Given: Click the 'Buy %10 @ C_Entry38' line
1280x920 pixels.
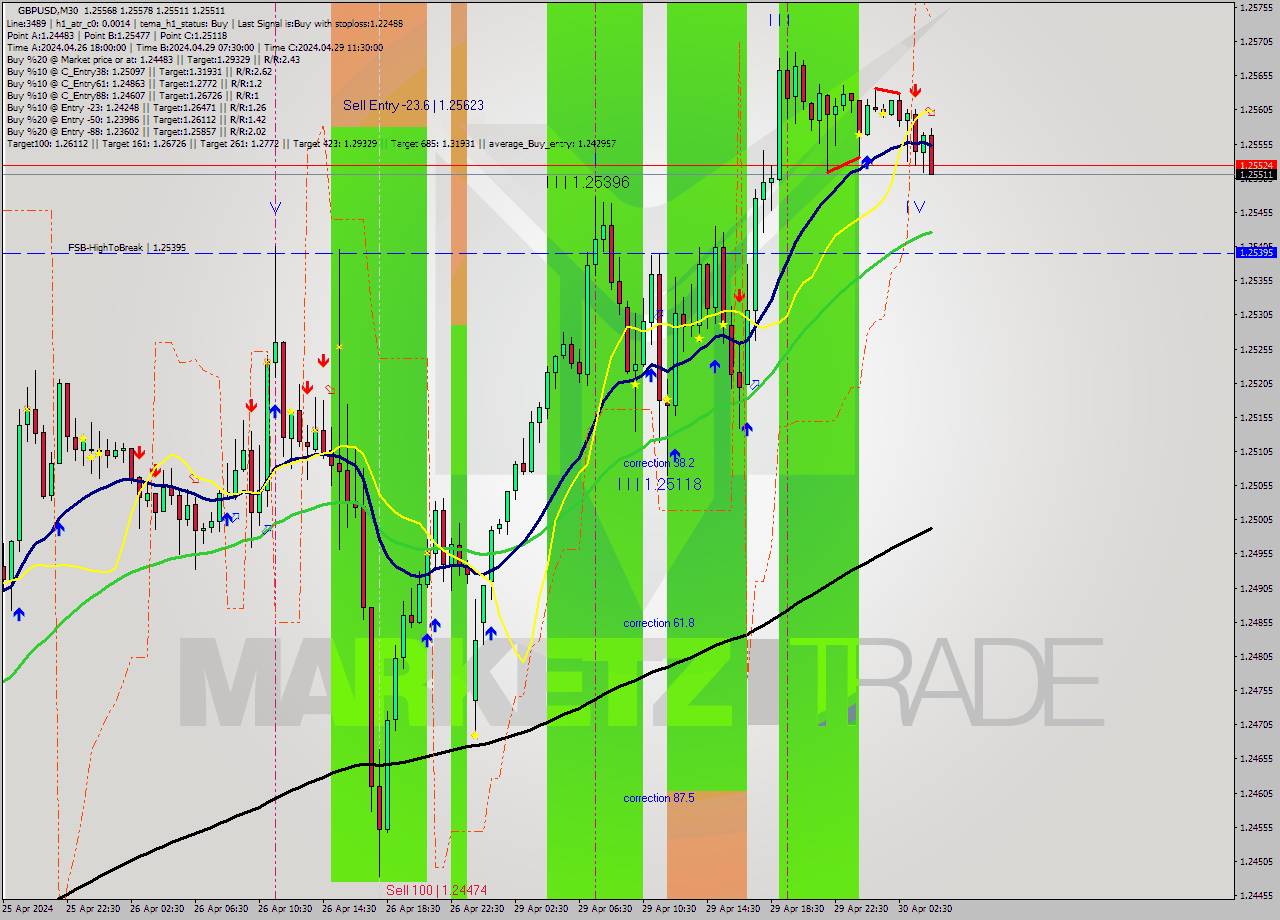Looking at the screenshot, I should click(139, 71).
